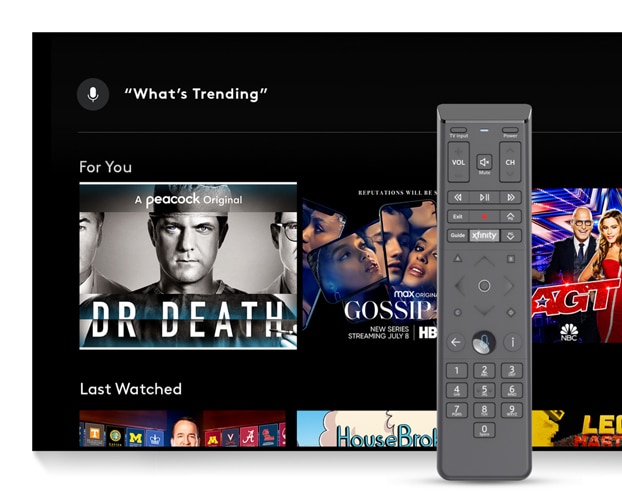The height and width of the screenshot is (492, 622).
Task: Click the For You row heading
Action: tap(106, 167)
